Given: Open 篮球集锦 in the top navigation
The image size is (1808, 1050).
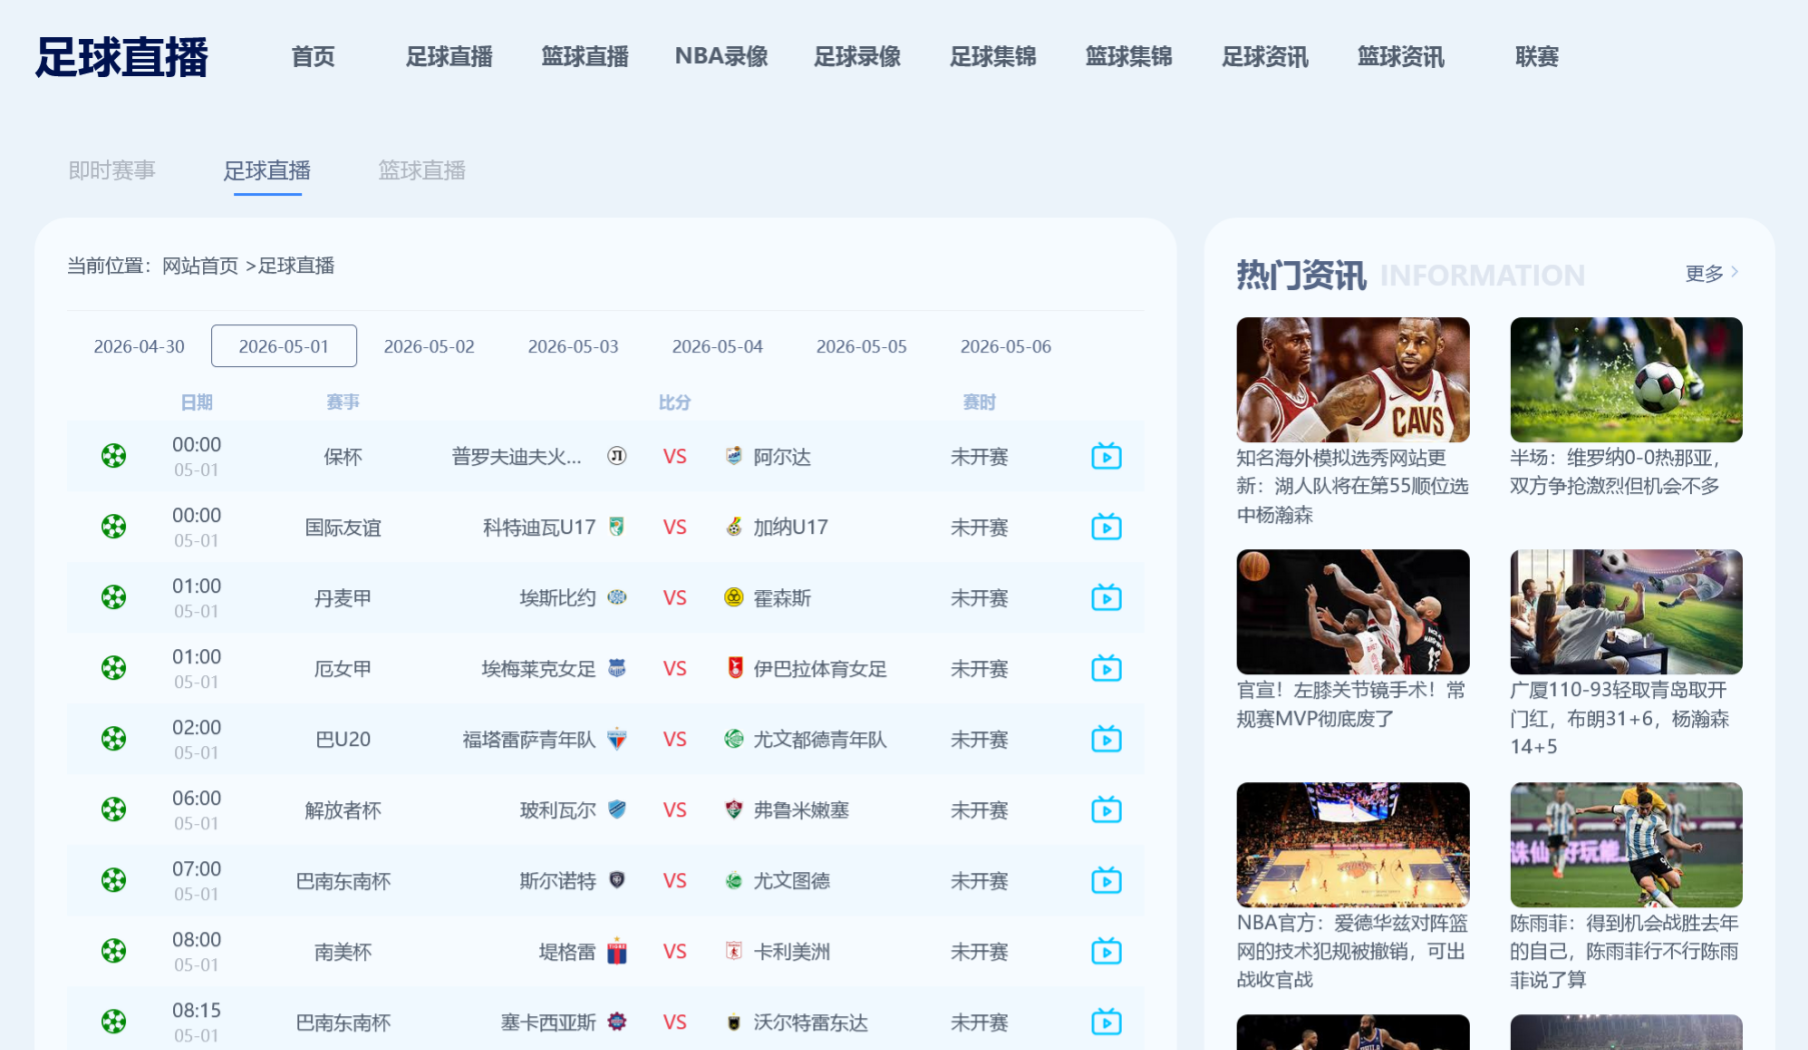Looking at the screenshot, I should click(1129, 57).
